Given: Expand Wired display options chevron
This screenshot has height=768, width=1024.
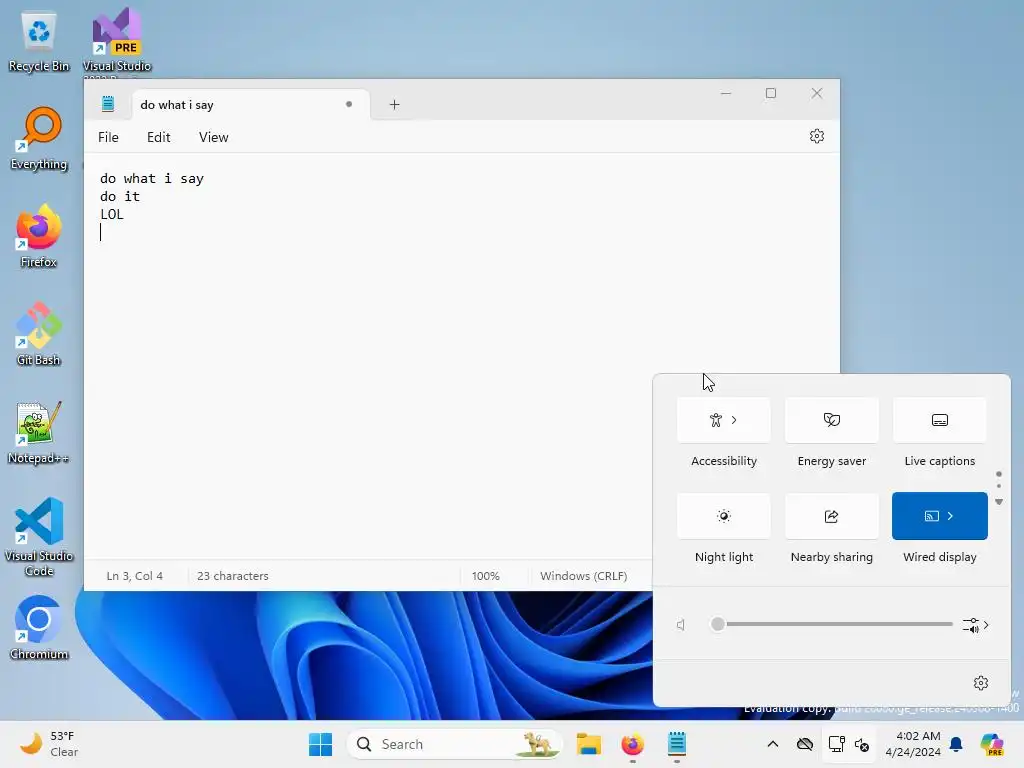Looking at the screenshot, I should [950, 516].
